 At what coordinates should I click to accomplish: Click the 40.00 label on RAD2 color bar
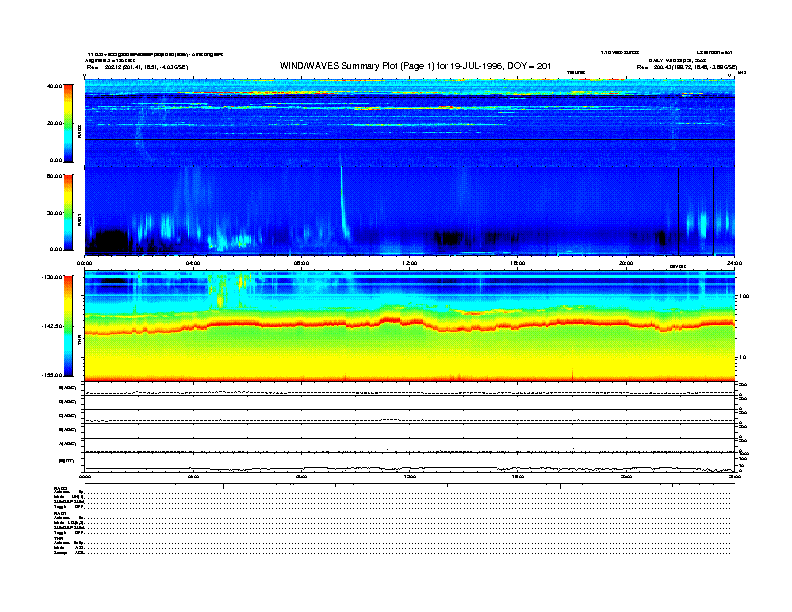pos(54,86)
